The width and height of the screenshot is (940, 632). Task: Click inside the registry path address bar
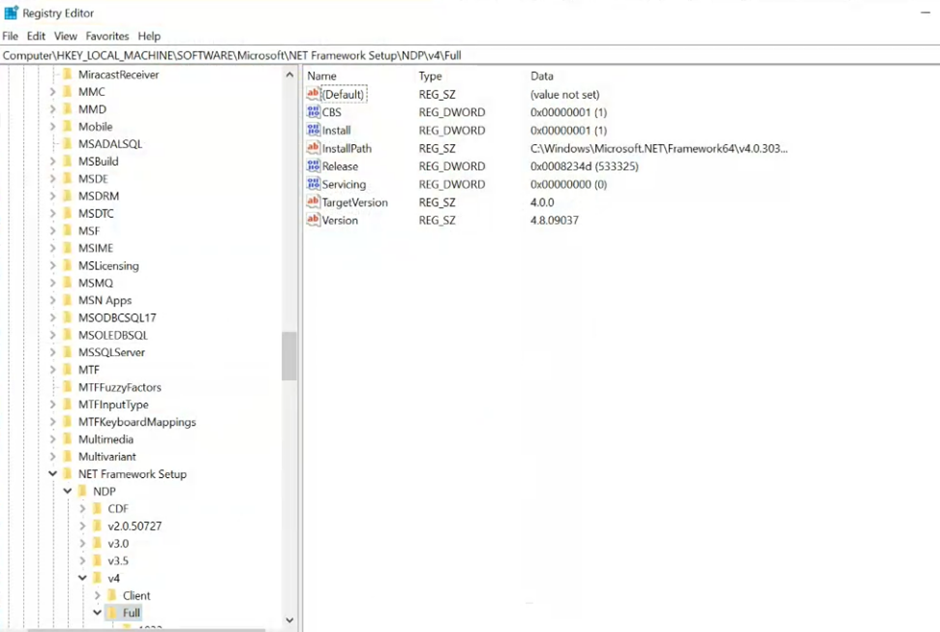pos(400,55)
